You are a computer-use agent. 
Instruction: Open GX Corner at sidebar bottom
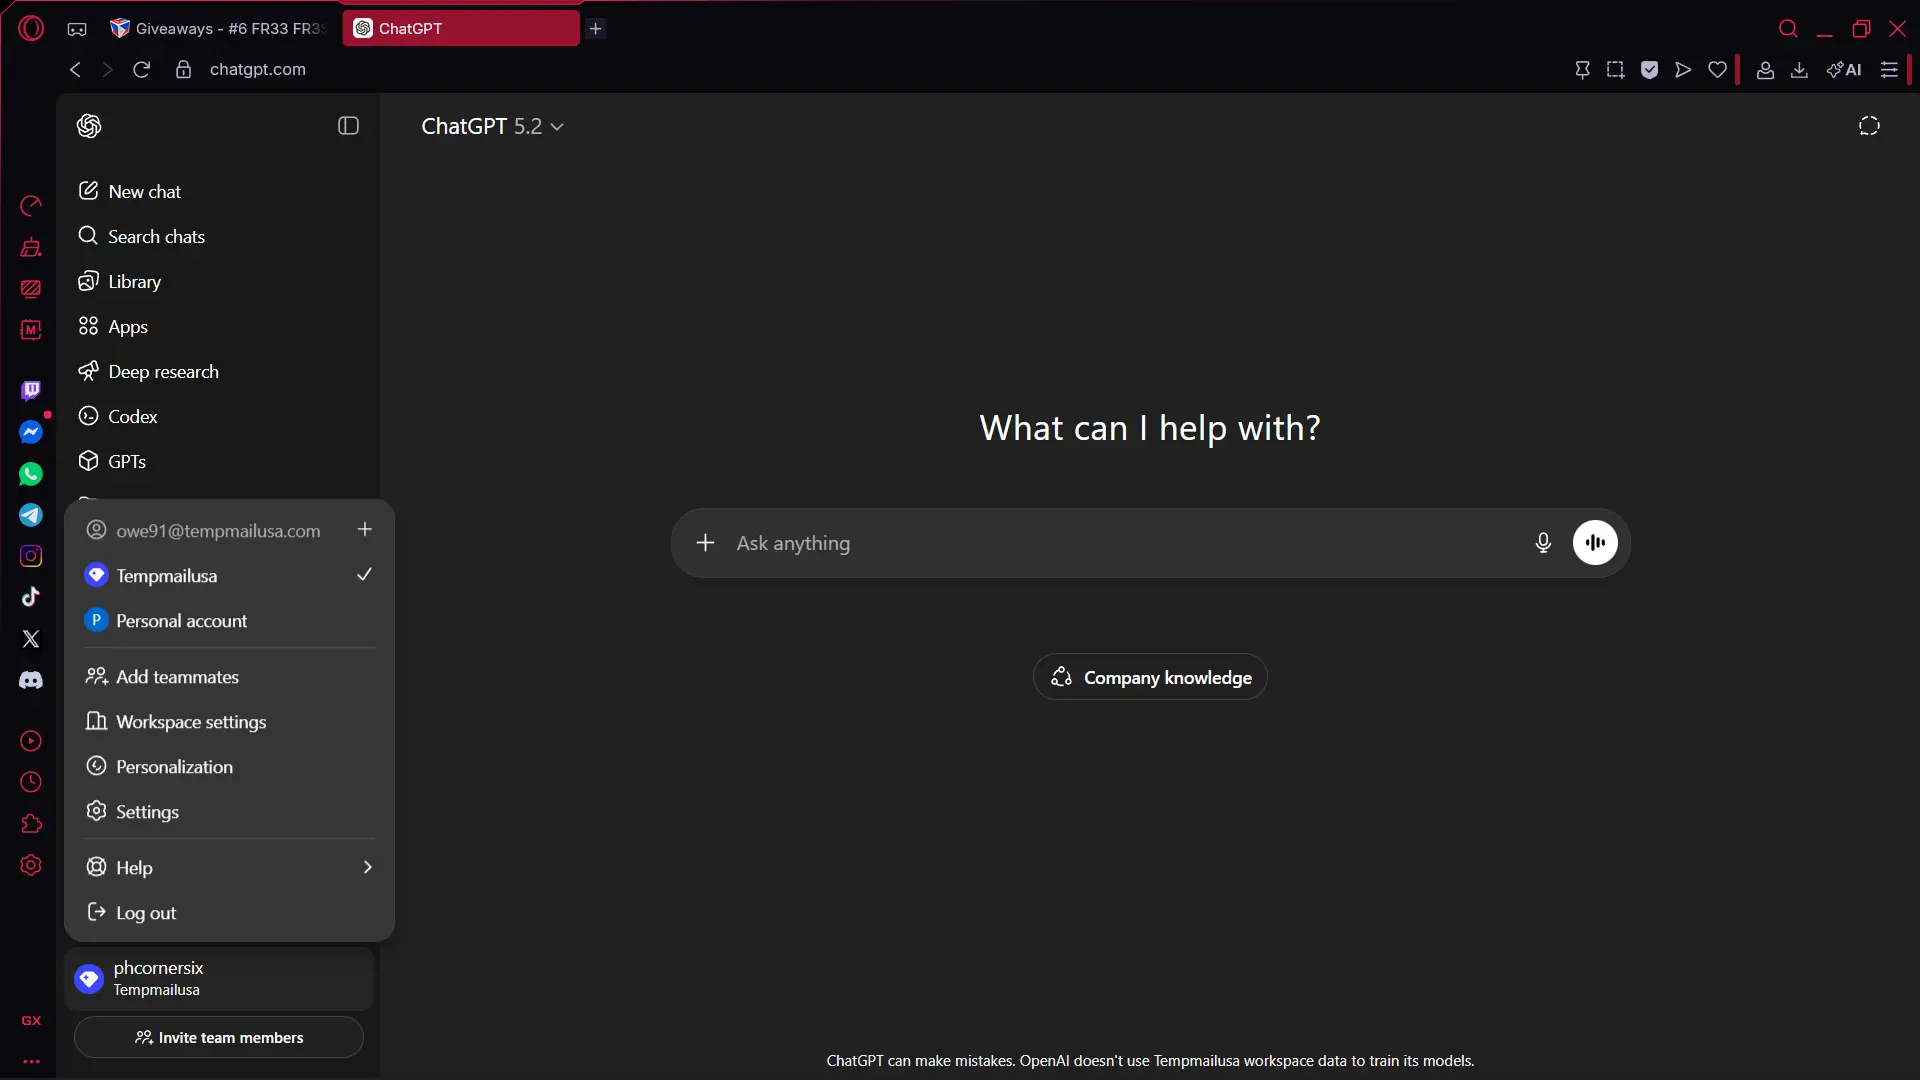coord(31,1021)
